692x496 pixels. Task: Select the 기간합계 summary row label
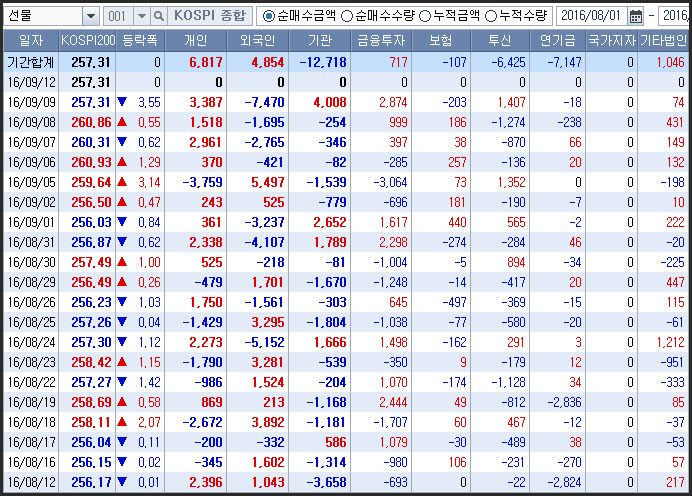(x=31, y=62)
